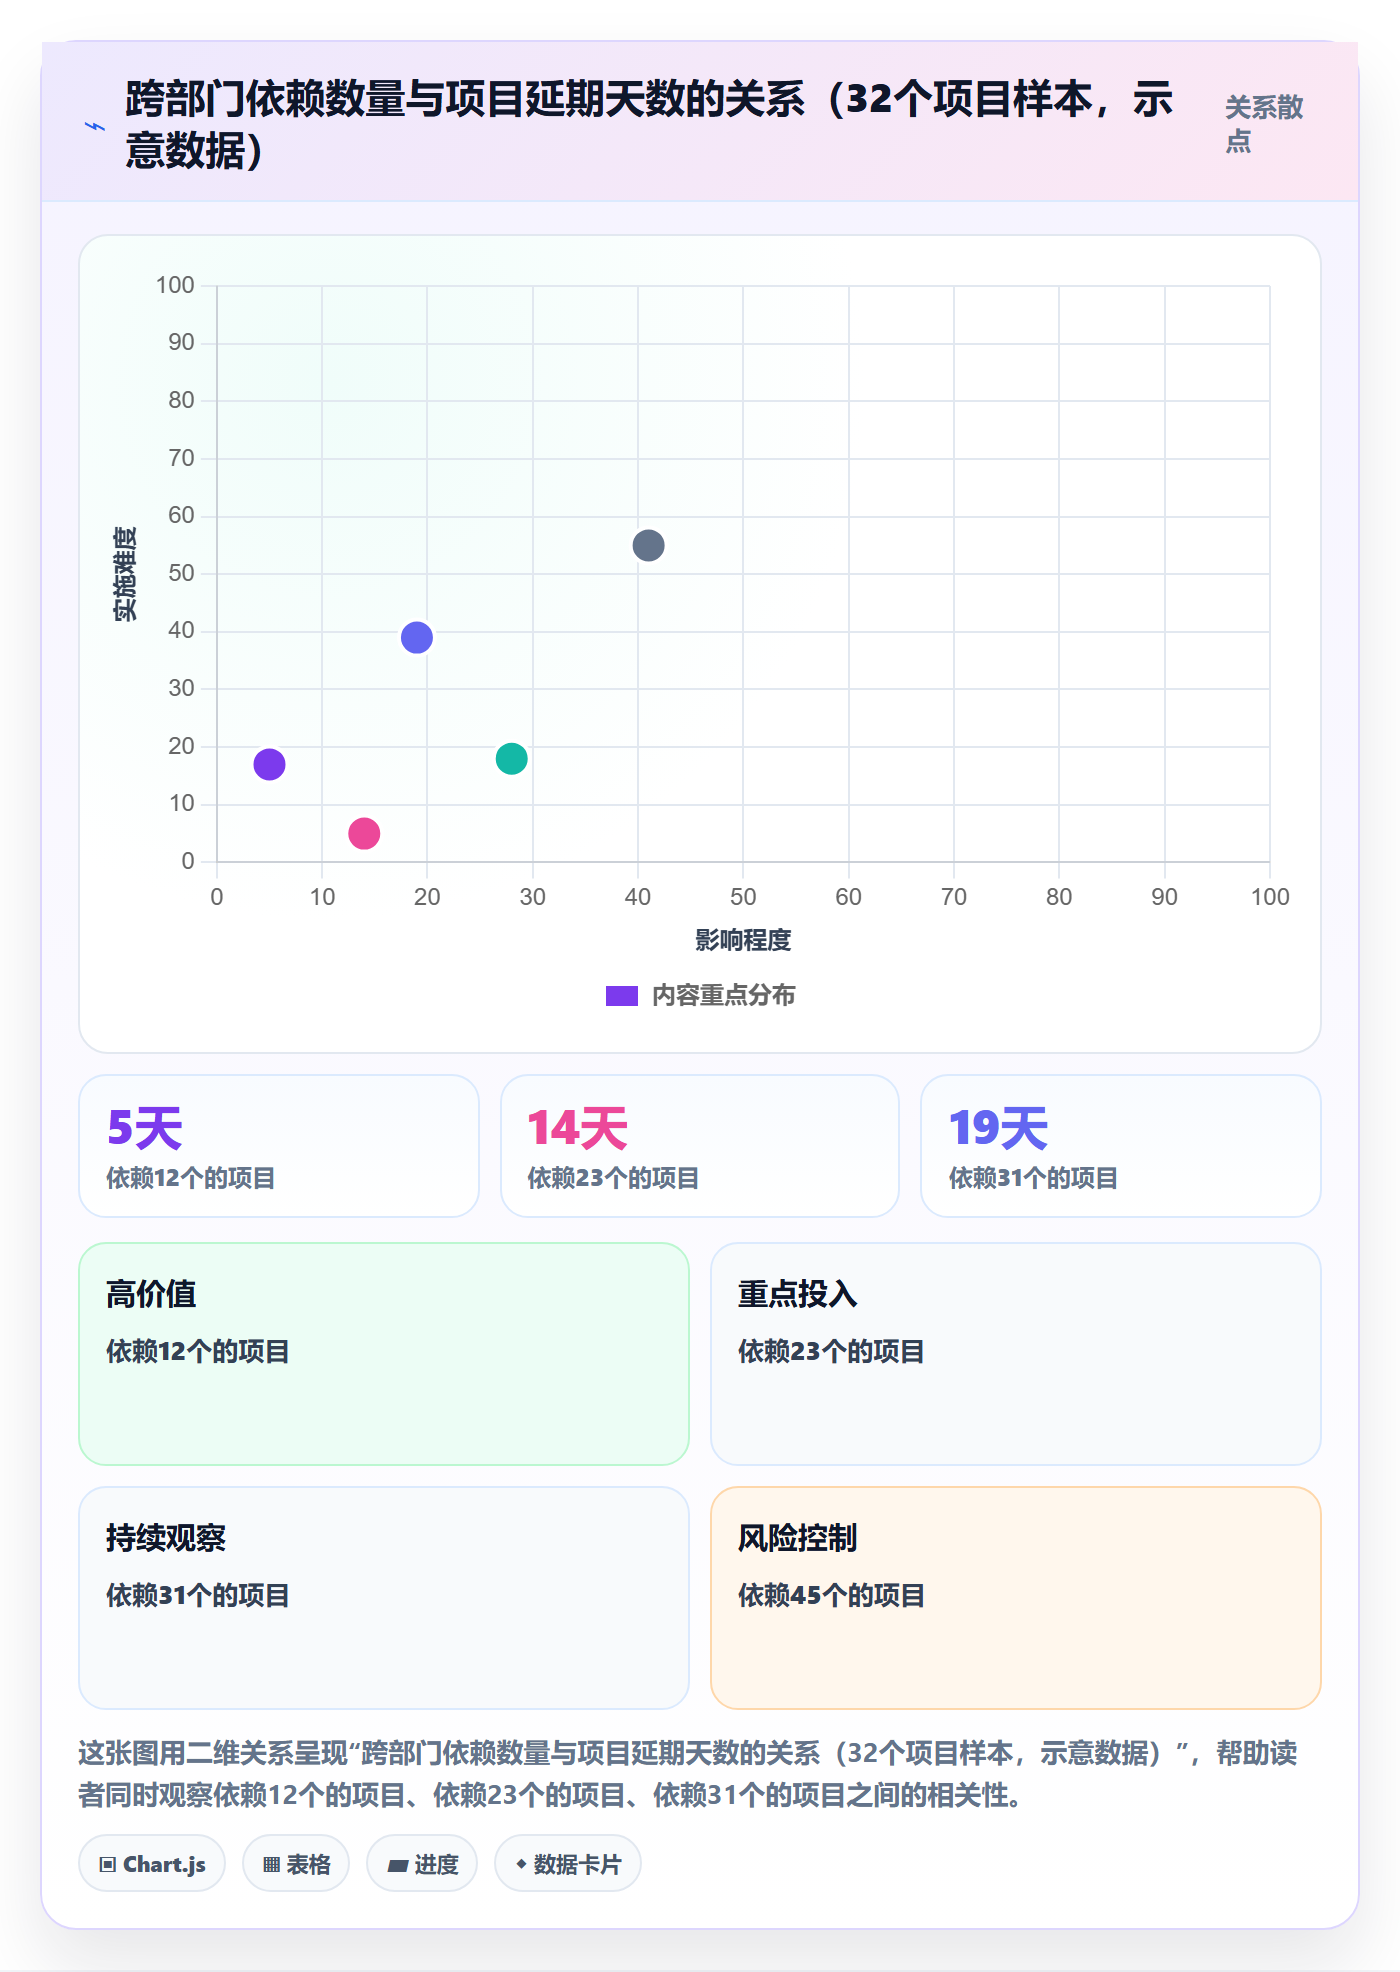1400x1972 pixels.
Task: Open the 19天 stat card
Action: click(1121, 1146)
